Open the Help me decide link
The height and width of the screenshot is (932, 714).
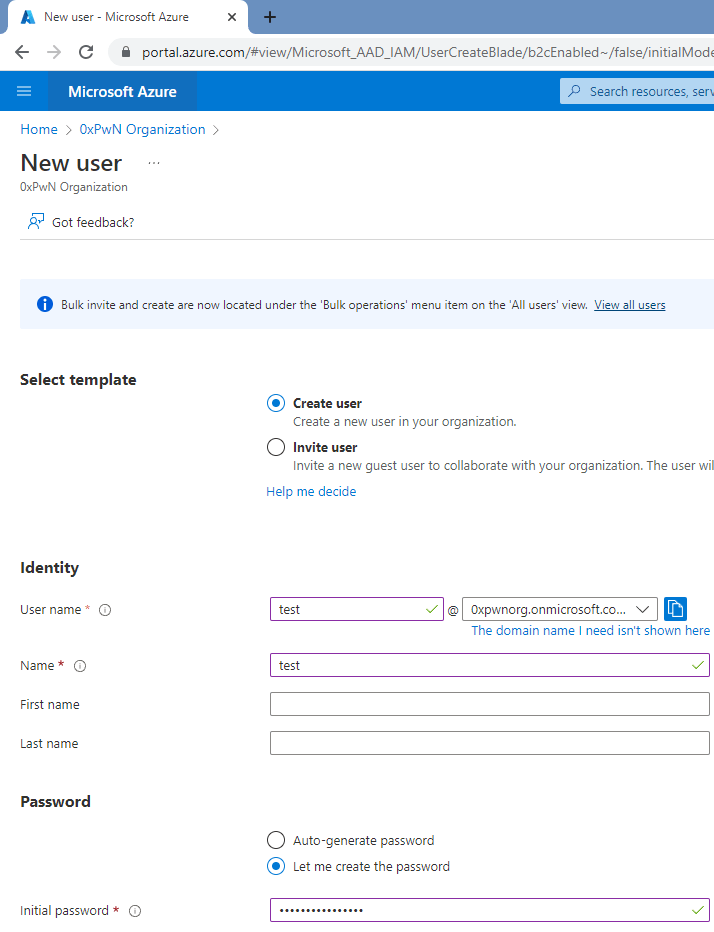tap(311, 491)
